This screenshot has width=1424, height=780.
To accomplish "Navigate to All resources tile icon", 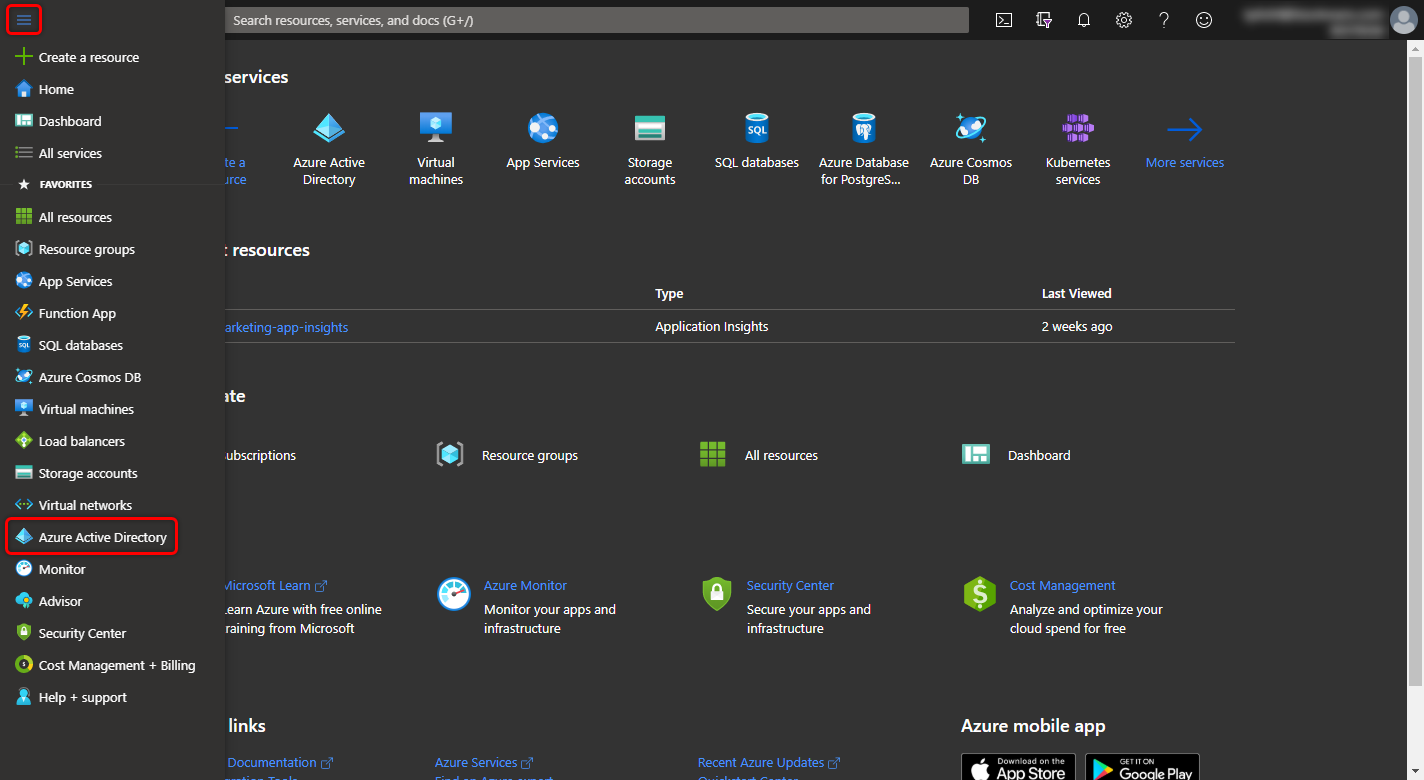I will (x=712, y=455).
